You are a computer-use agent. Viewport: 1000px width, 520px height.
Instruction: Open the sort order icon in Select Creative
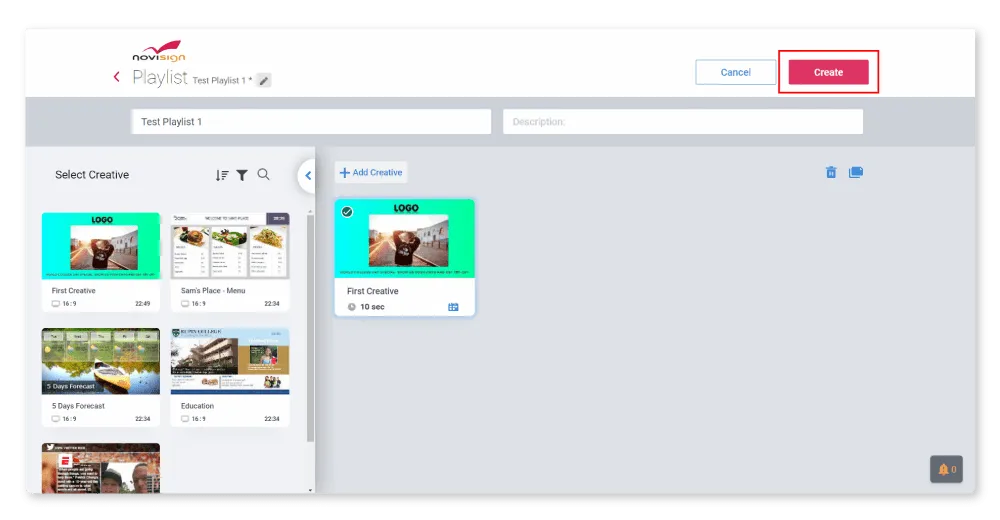click(x=222, y=175)
